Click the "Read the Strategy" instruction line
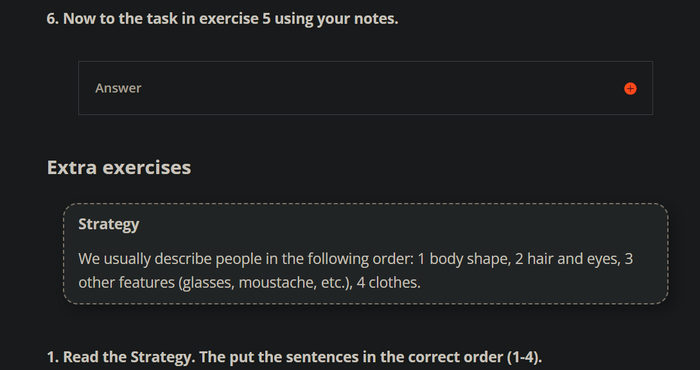 [x=294, y=357]
